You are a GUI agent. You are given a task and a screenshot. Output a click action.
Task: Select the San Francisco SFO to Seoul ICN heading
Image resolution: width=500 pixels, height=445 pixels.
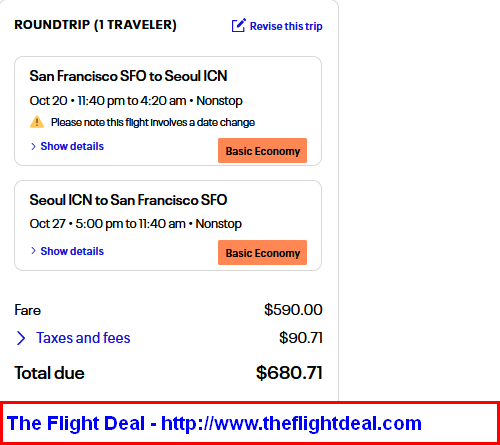tap(128, 76)
